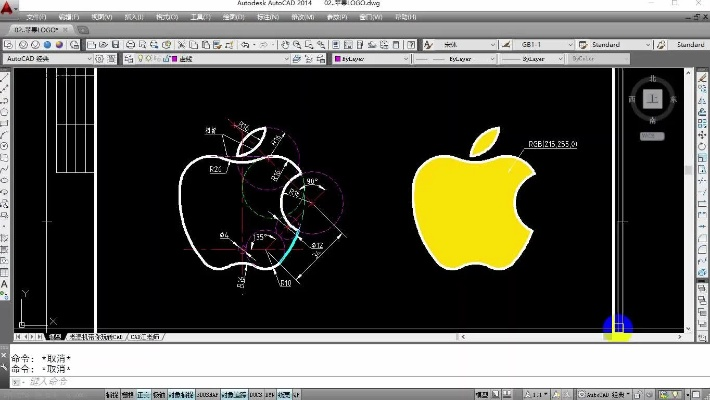Toggle DUCS in the status bar
The width and height of the screenshot is (710, 400).
coord(254,394)
